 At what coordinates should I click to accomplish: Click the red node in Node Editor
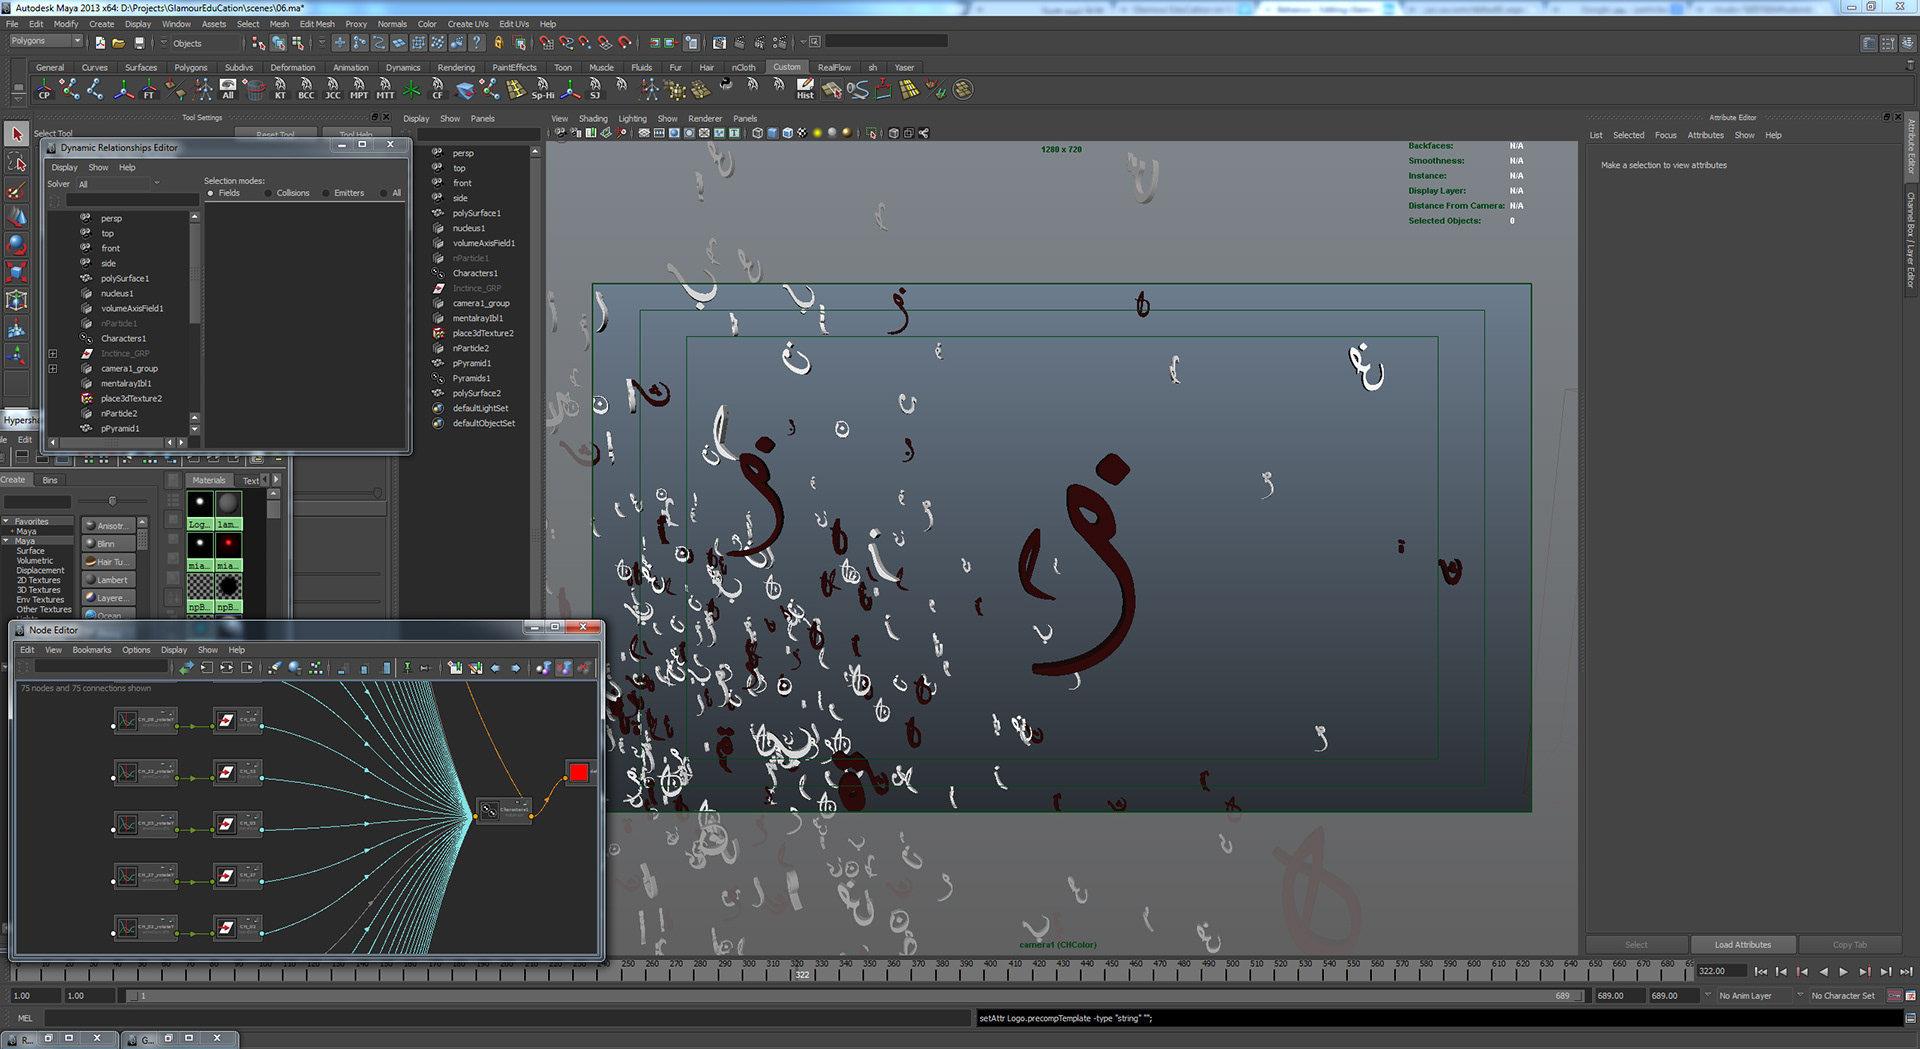coord(579,772)
